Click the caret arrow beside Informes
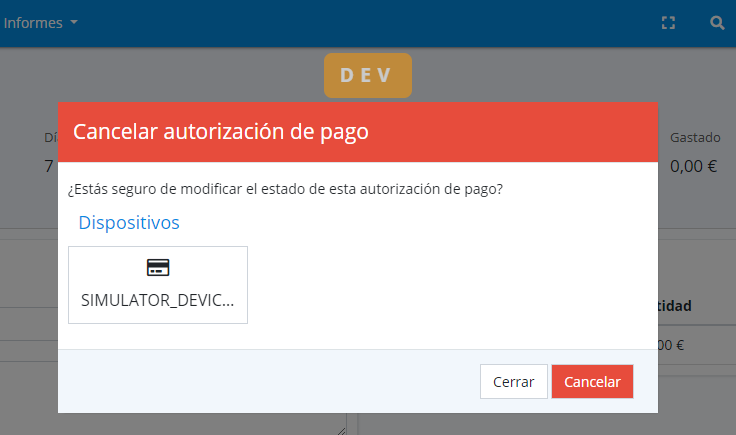Image resolution: width=736 pixels, height=435 pixels. tap(74, 23)
